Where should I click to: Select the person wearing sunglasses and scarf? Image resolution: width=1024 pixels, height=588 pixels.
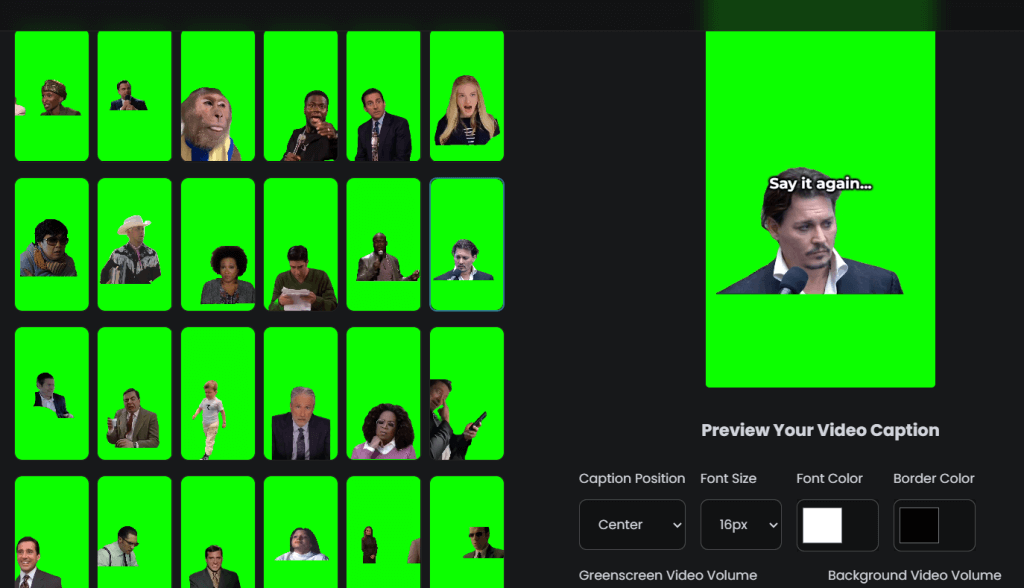[x=52, y=244]
